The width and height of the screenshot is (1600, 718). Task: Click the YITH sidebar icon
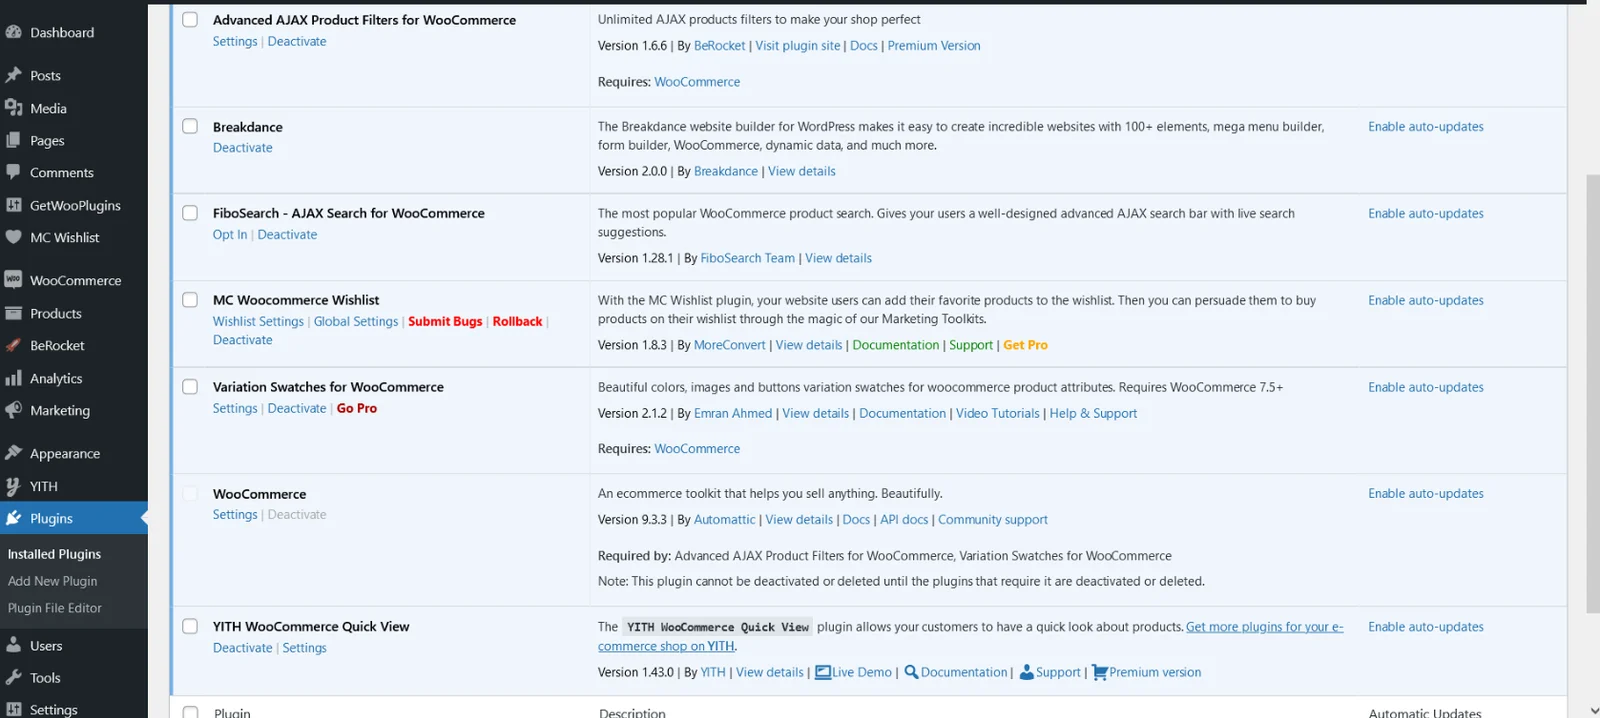13,486
